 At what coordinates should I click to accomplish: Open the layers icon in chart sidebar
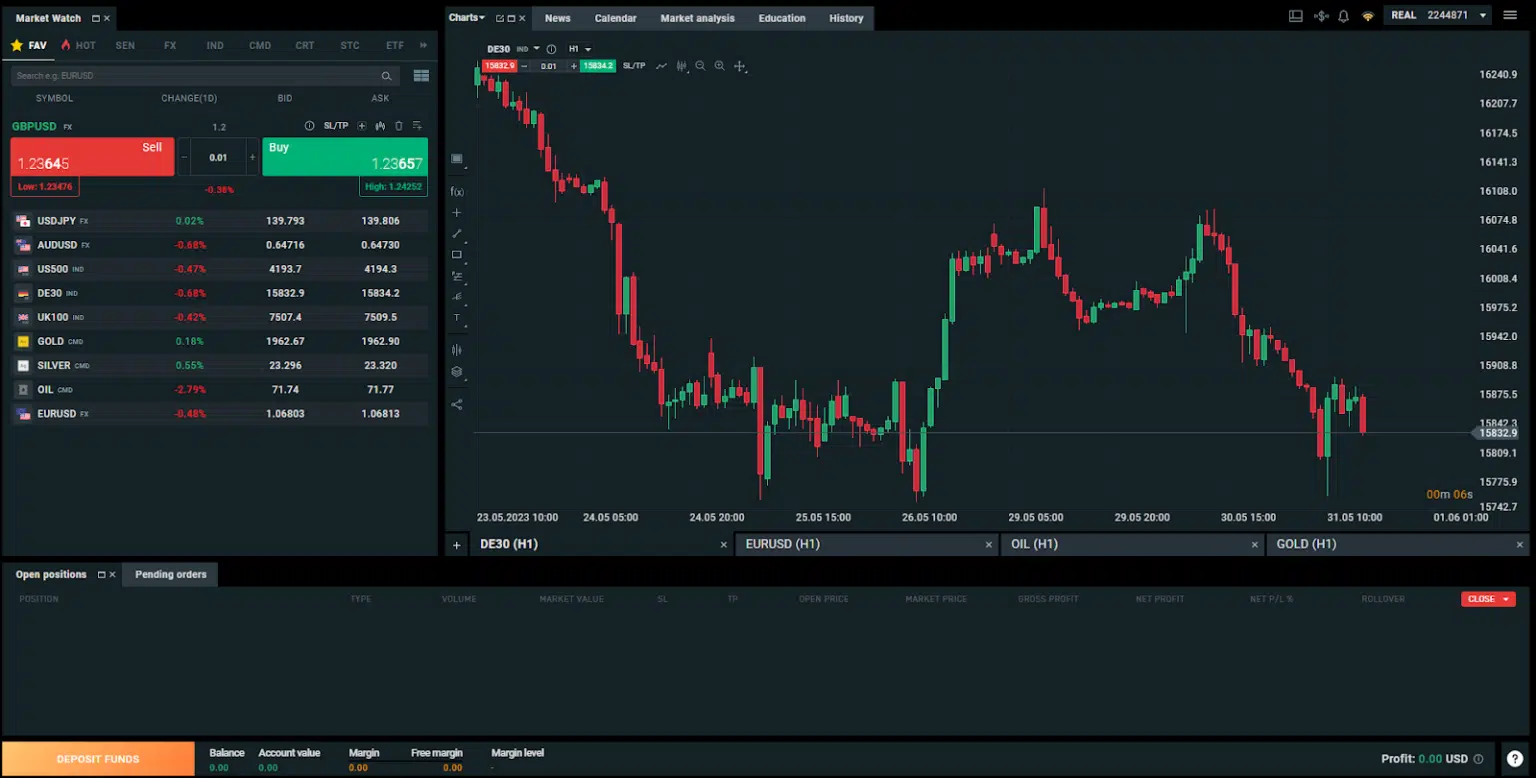(457, 372)
